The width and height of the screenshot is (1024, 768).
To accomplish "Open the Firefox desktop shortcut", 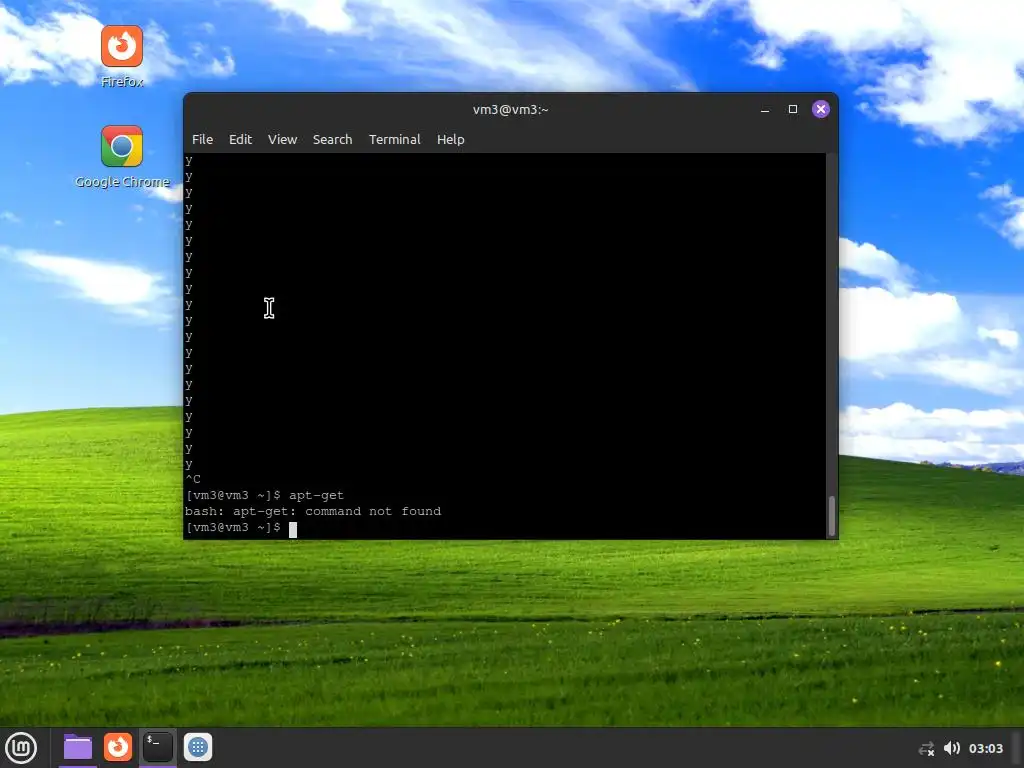I will pyautogui.click(x=121, y=56).
